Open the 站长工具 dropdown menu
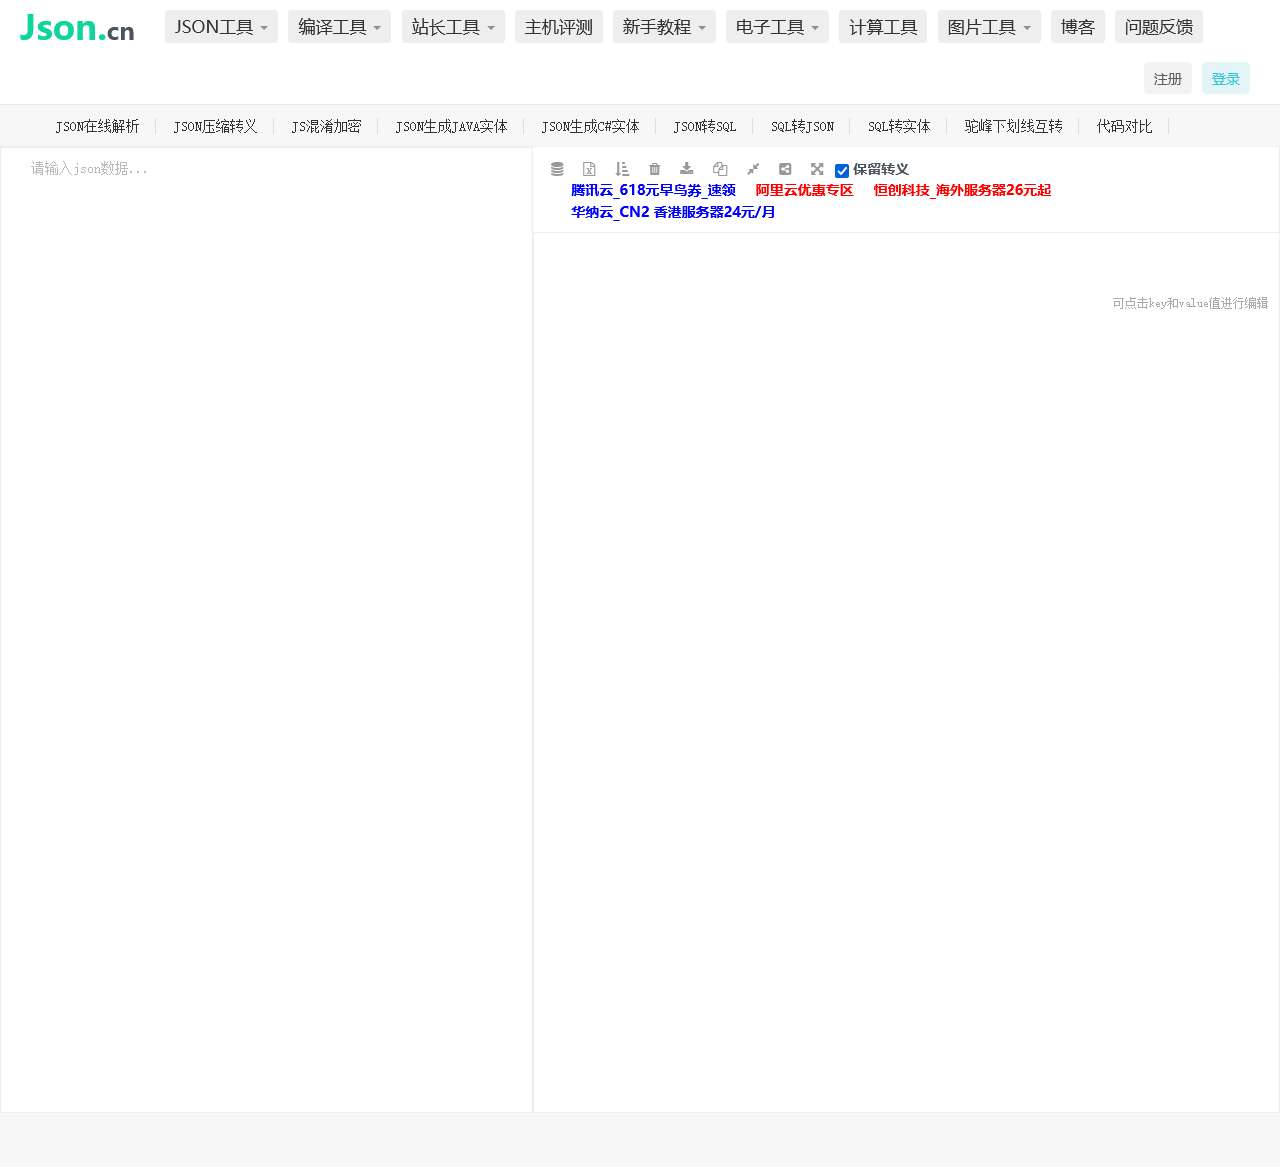This screenshot has width=1280, height=1167. [453, 27]
